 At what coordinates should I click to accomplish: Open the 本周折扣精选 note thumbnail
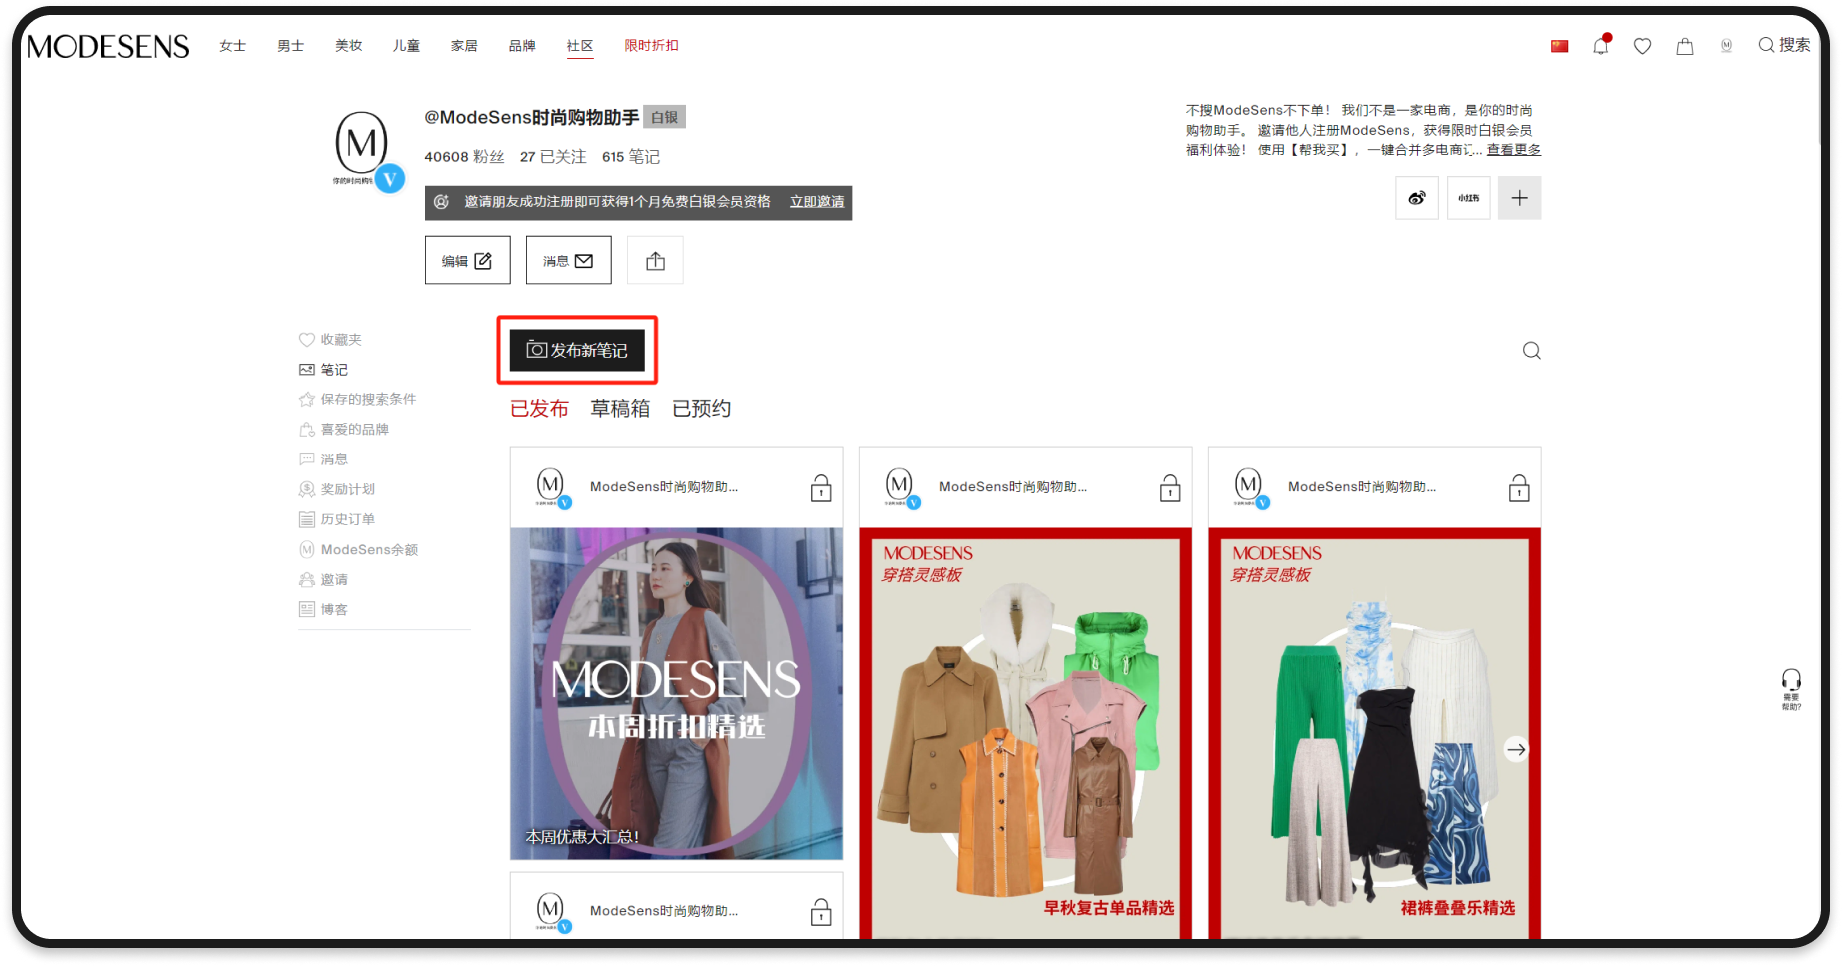tap(676, 693)
